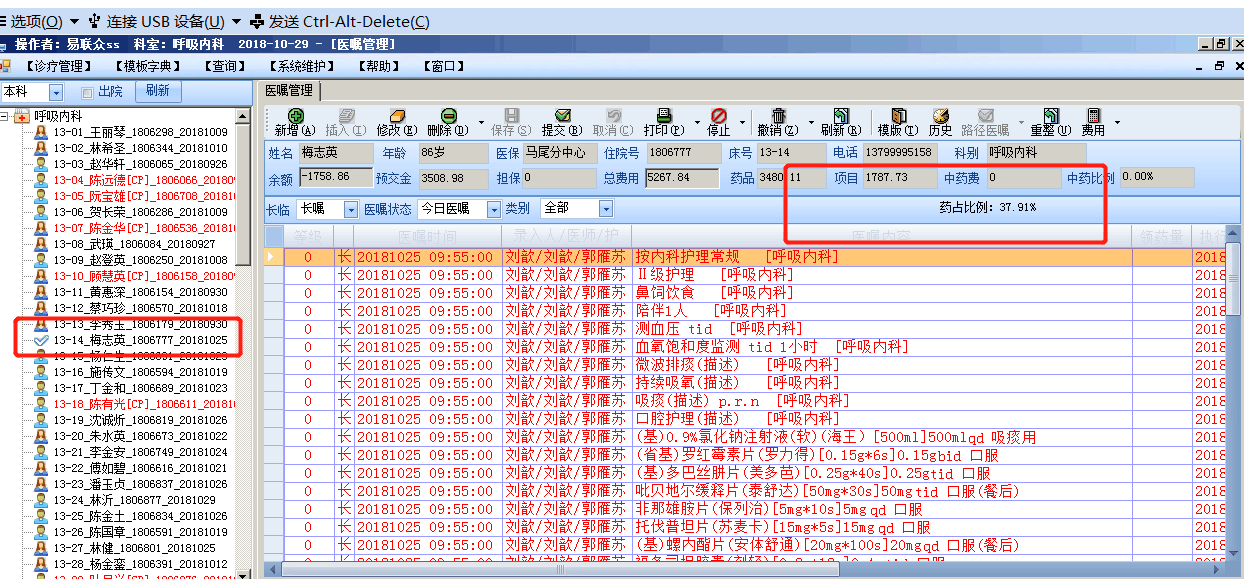1244x579 pixels.
Task: Click the 停止 (stop) red circle icon
Action: click(719, 116)
